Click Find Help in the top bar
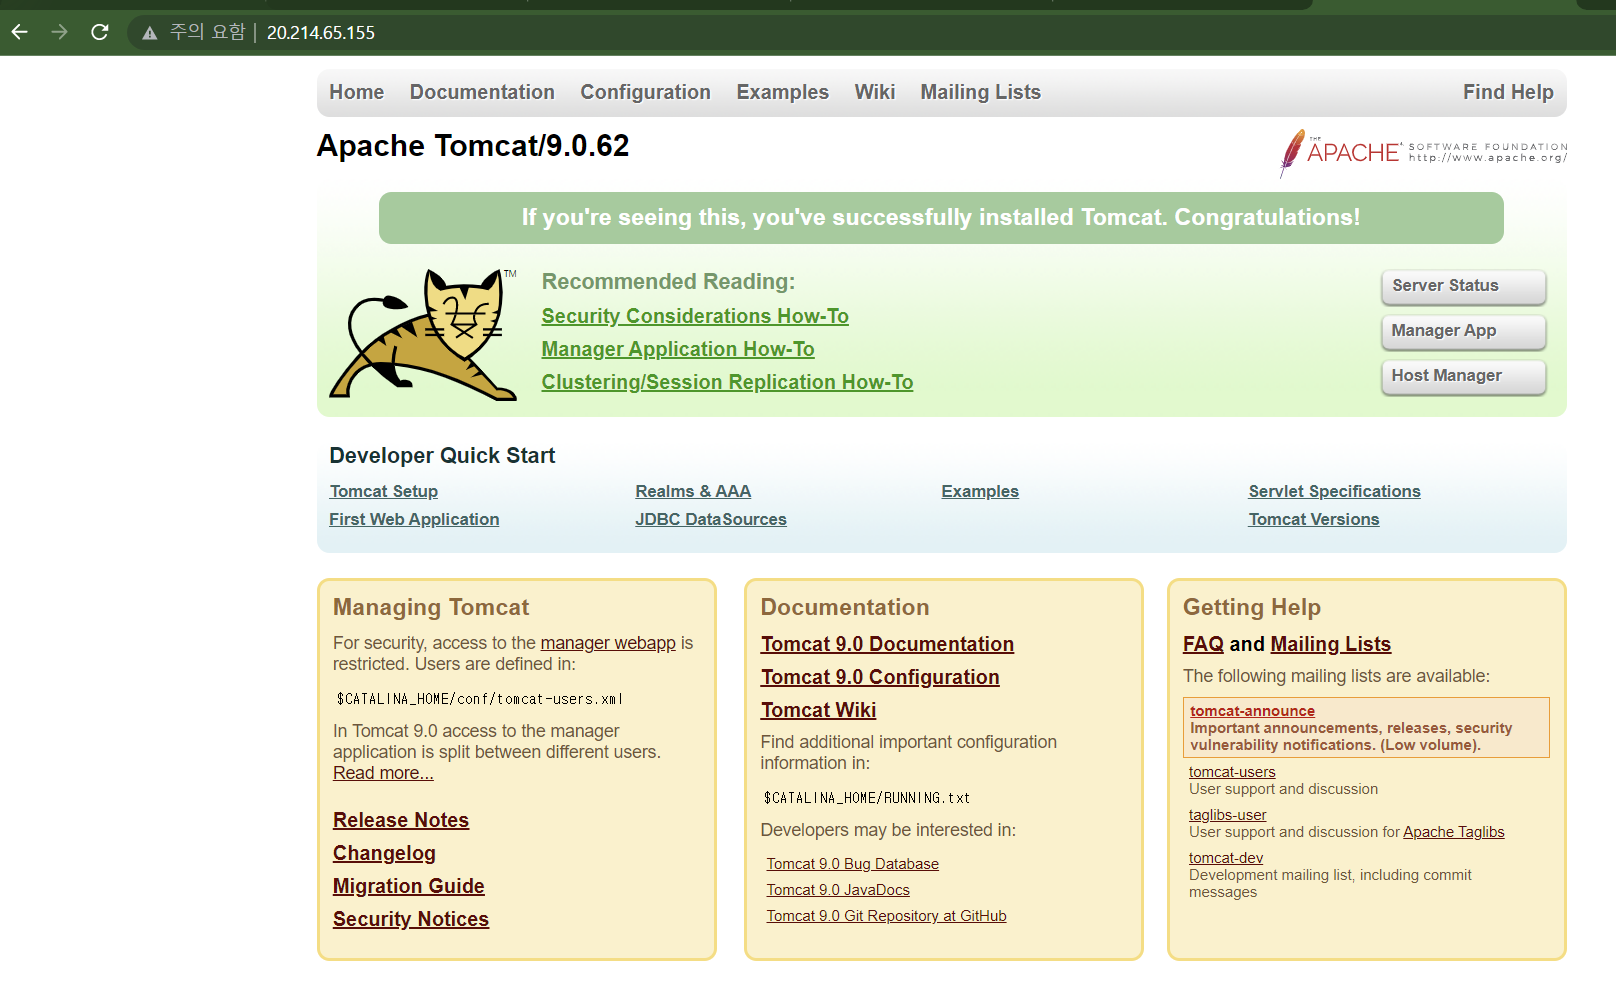 tap(1508, 92)
